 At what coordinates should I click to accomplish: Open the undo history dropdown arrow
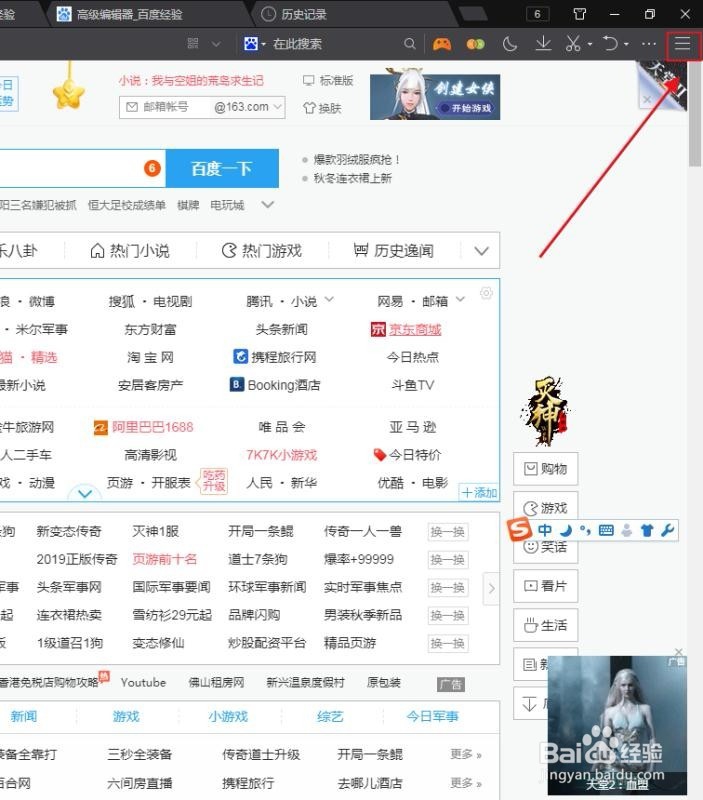point(626,44)
